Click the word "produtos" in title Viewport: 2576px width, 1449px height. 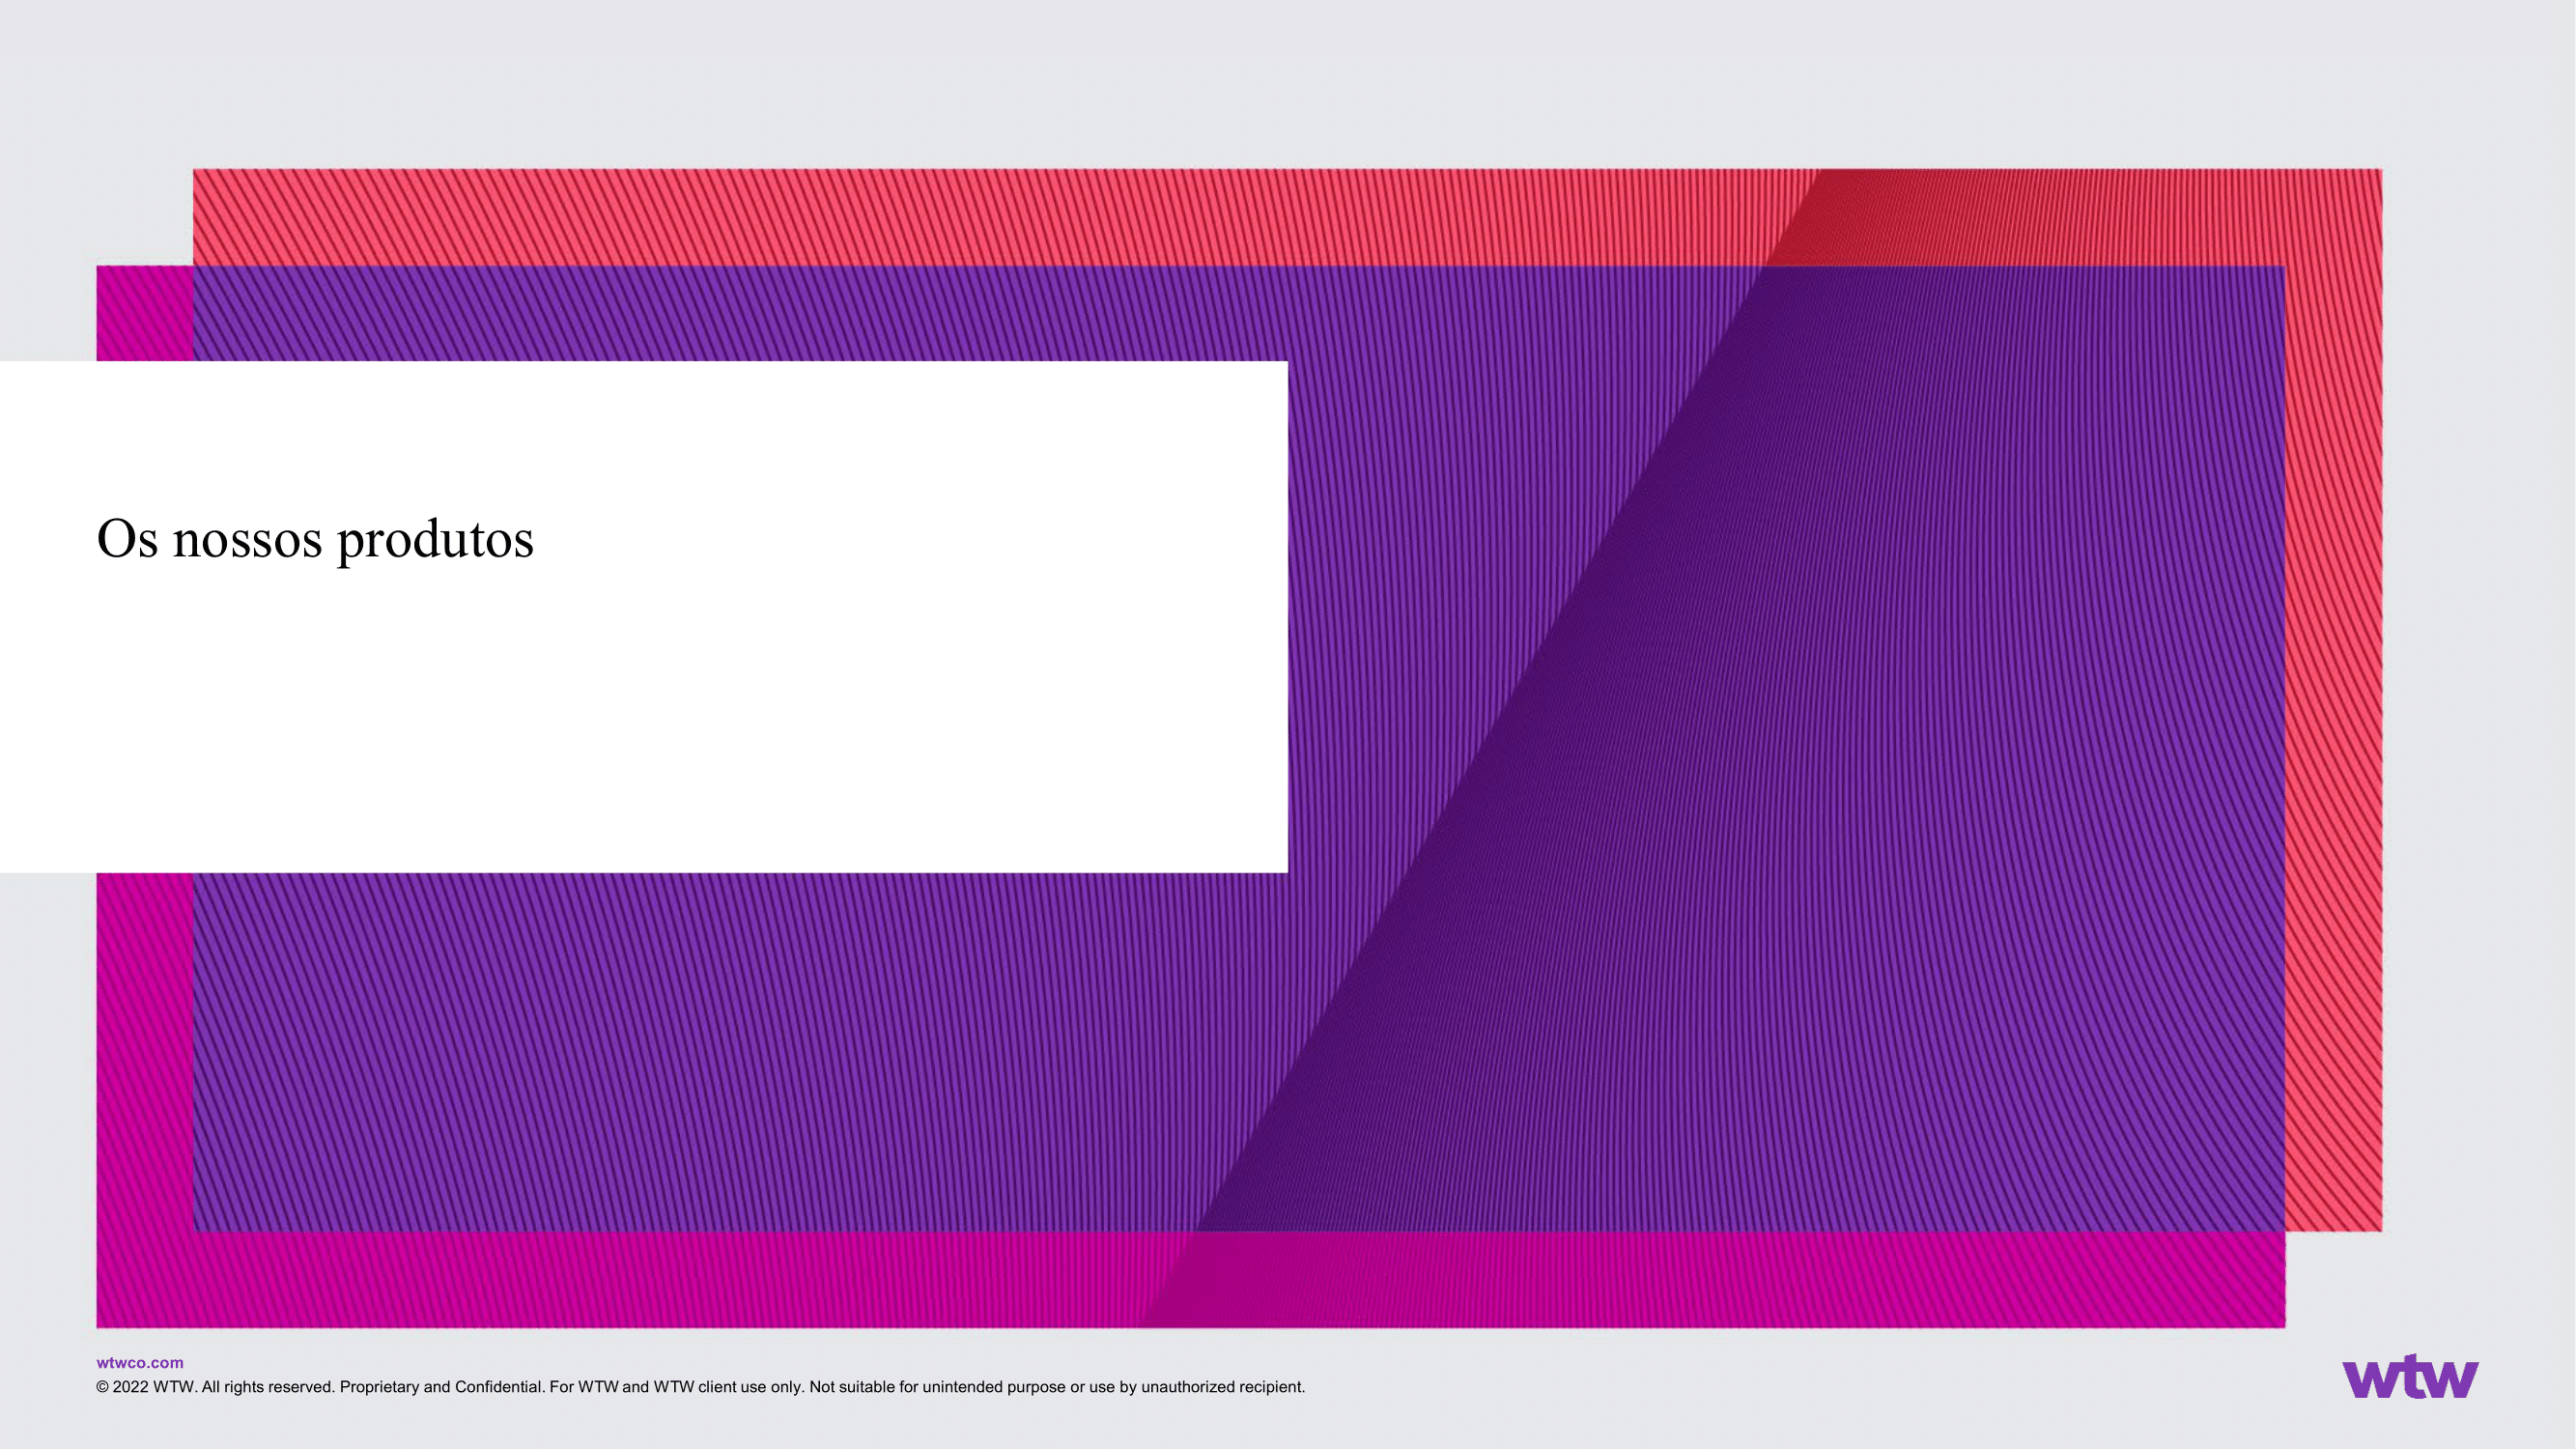pyautogui.click(x=435, y=541)
